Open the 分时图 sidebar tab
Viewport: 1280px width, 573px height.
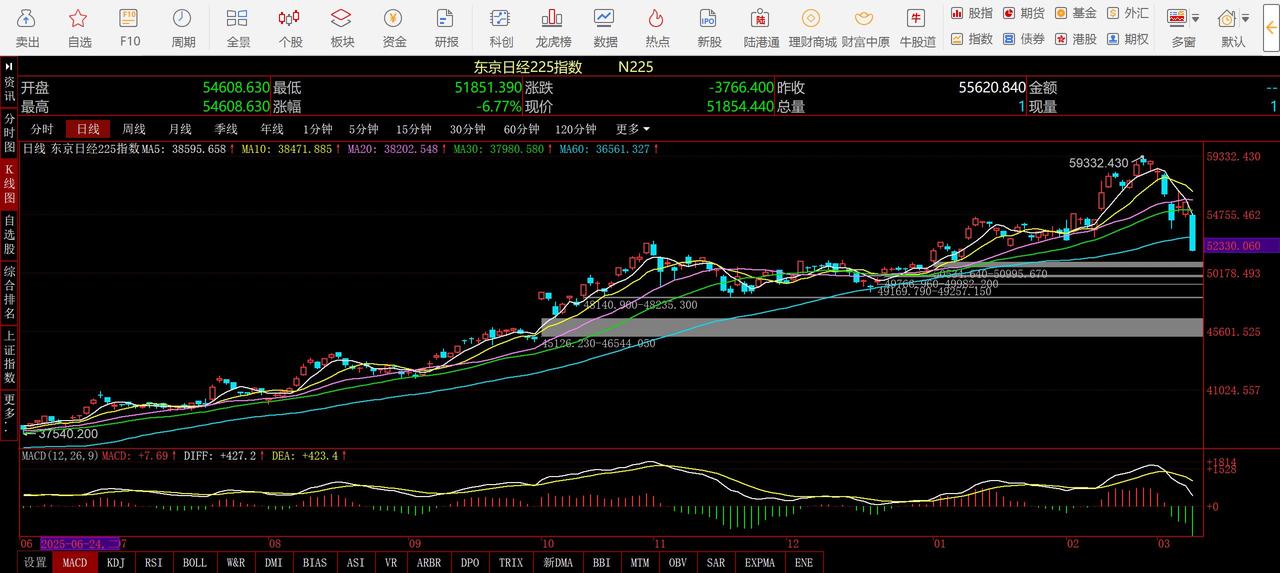coord(9,133)
